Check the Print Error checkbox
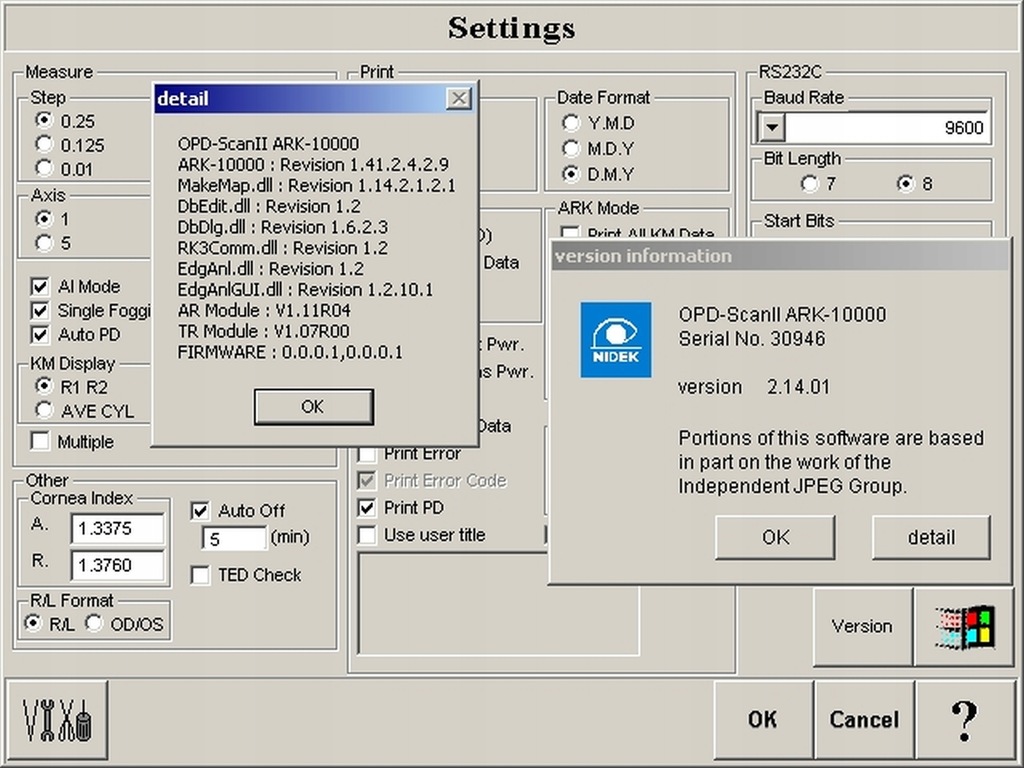Viewport: 1024px width, 768px height. (x=367, y=453)
